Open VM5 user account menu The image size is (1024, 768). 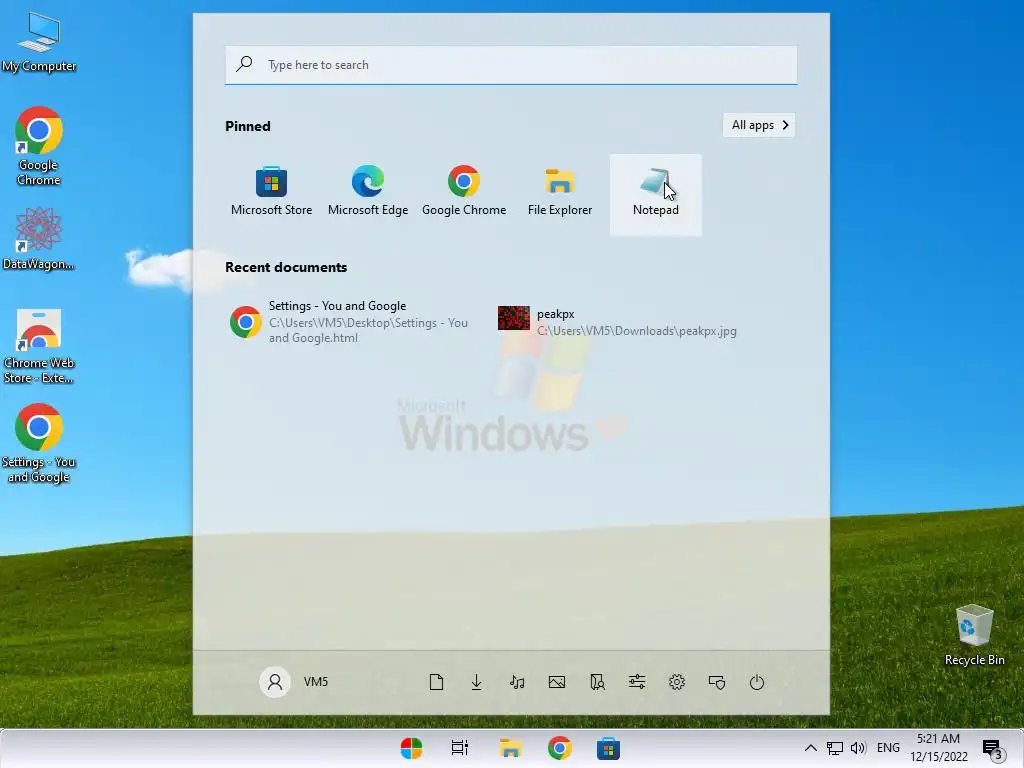coord(295,682)
